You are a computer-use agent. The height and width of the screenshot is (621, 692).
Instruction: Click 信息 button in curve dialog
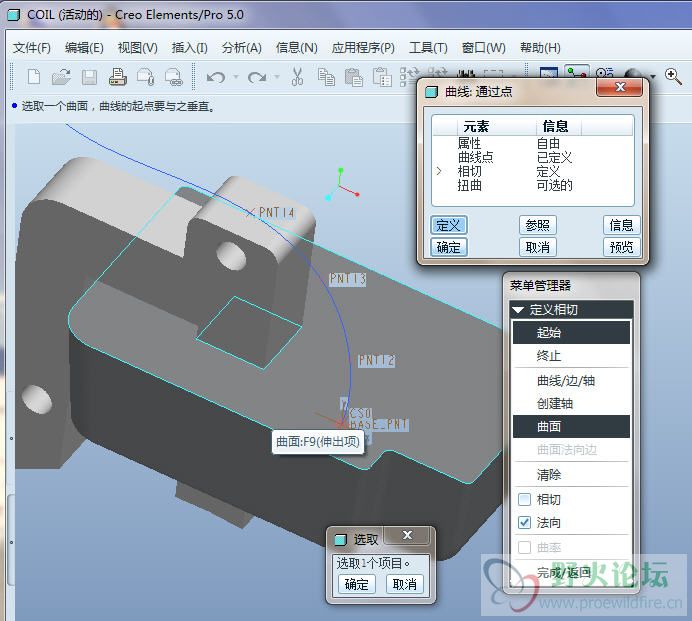coord(621,226)
